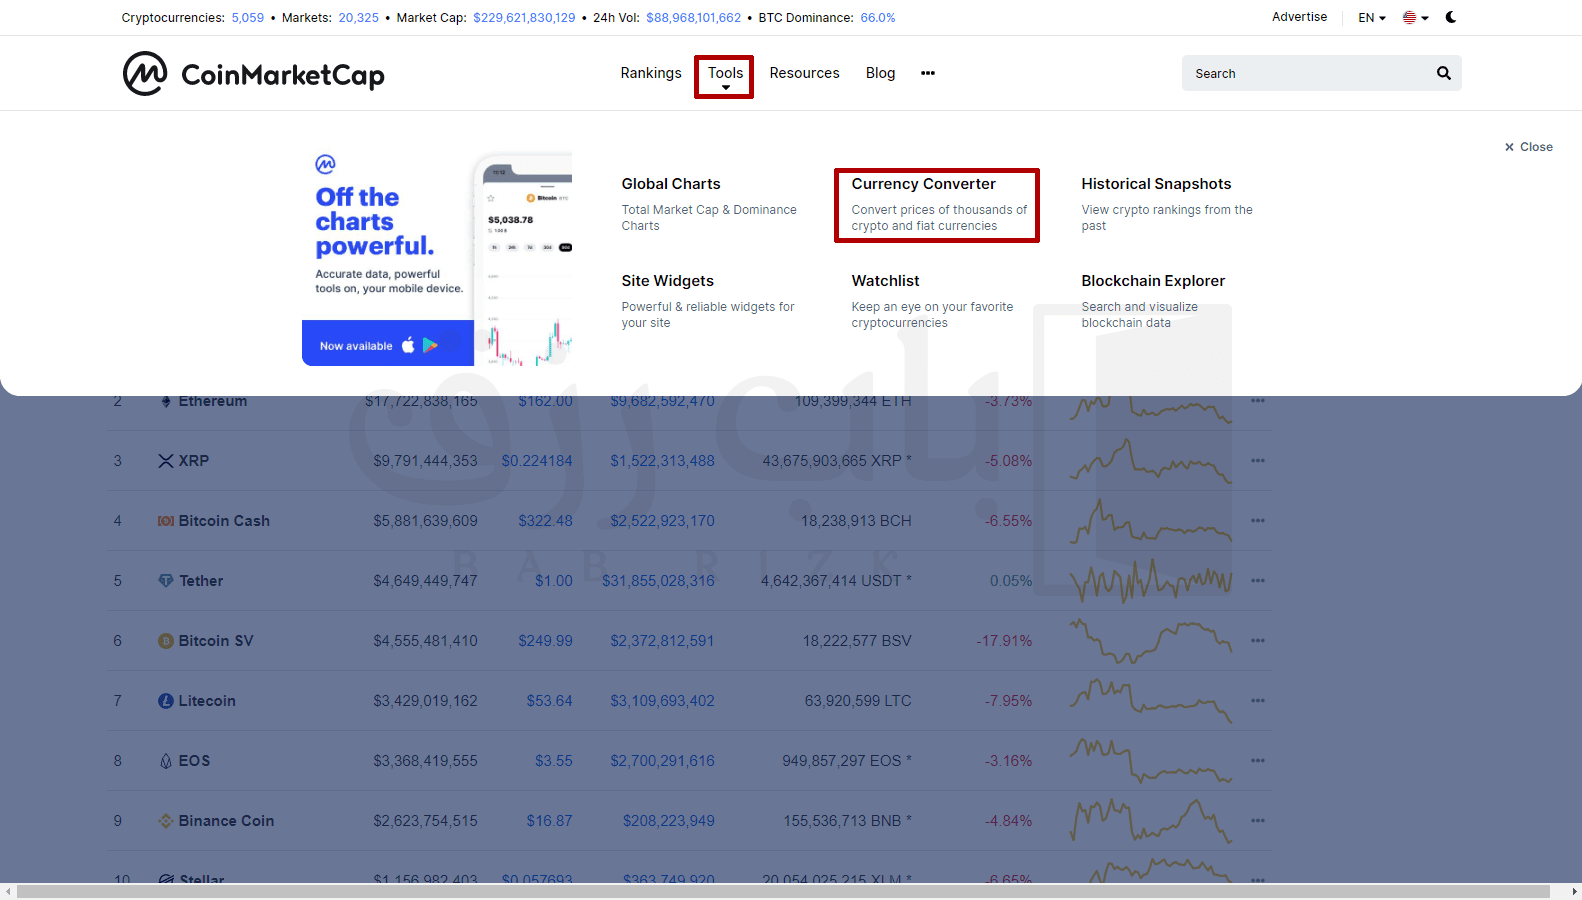Click the Market Cap value in top bar
The height and width of the screenshot is (900, 1582).
click(x=524, y=18)
